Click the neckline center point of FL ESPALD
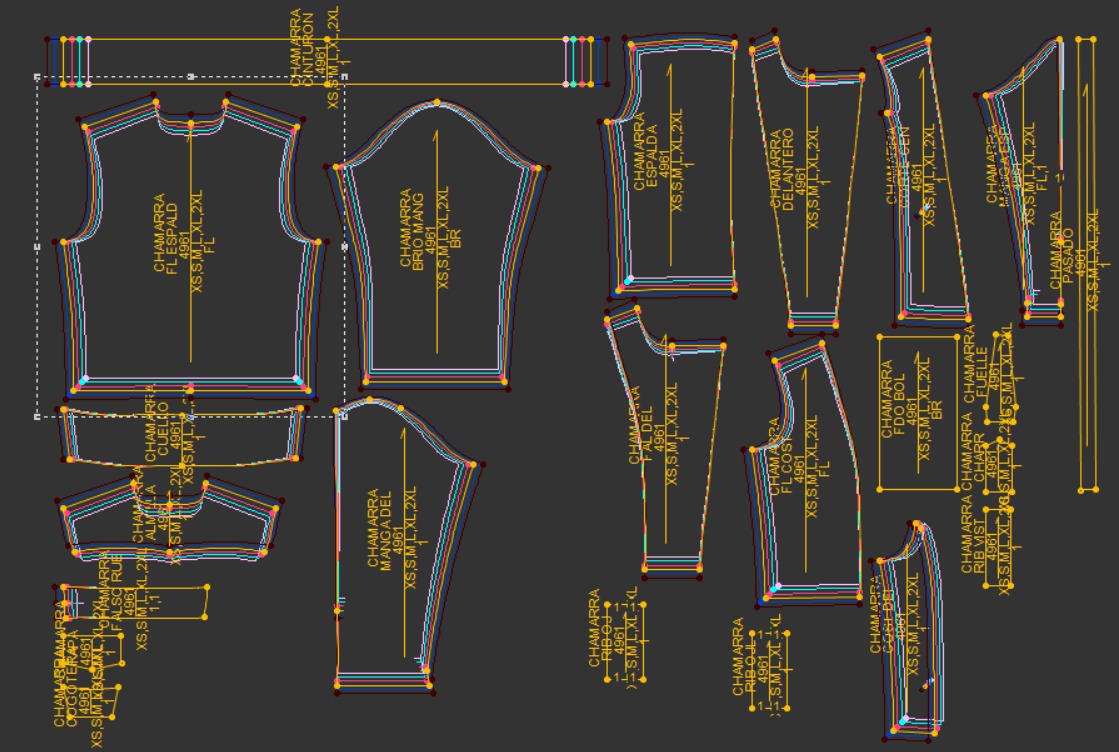The height and width of the screenshot is (752, 1119). 191,126
